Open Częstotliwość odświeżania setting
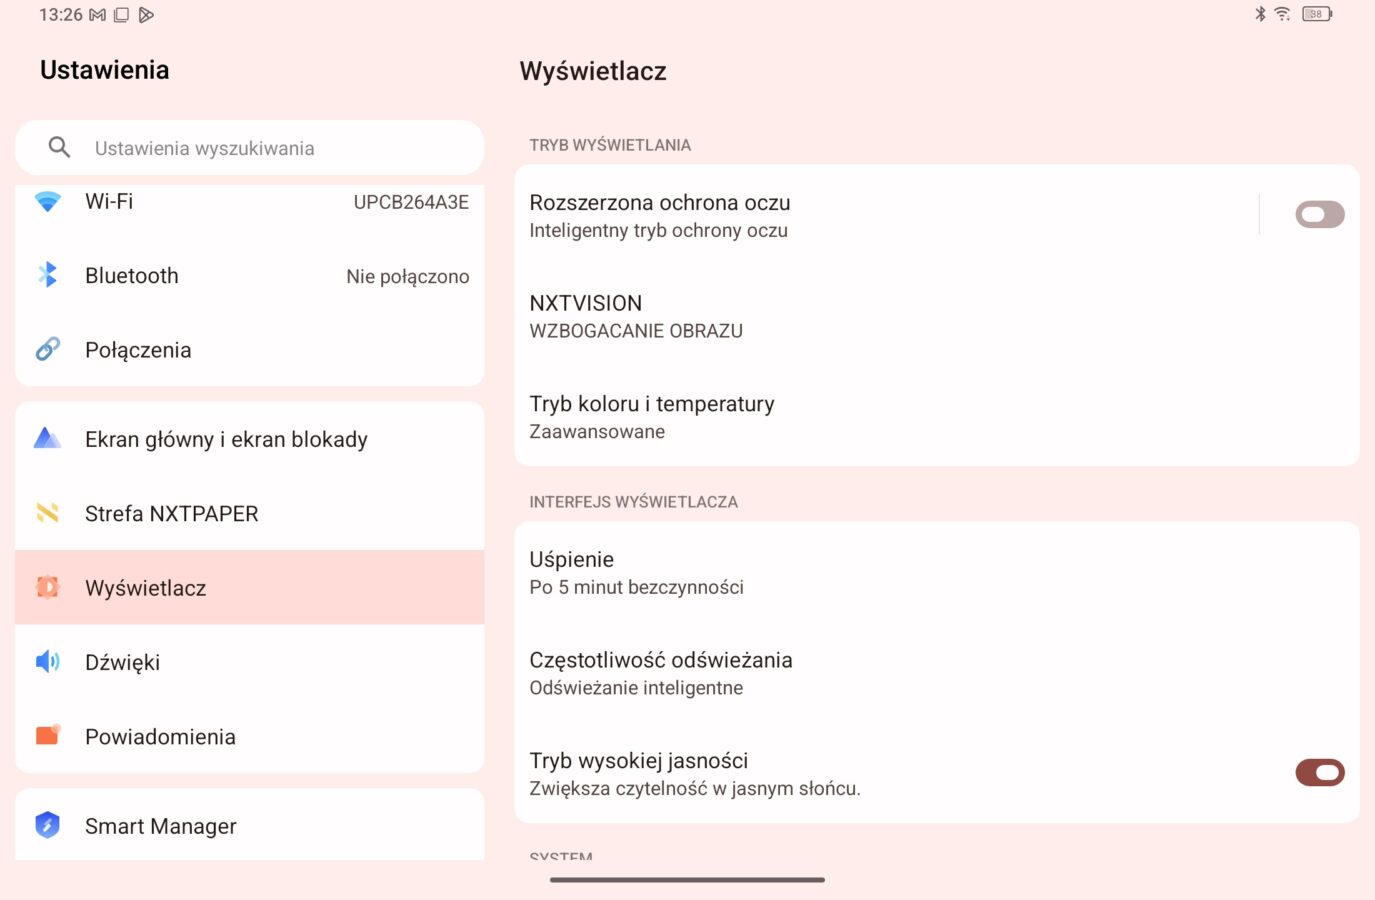This screenshot has width=1375, height=900. 937,673
